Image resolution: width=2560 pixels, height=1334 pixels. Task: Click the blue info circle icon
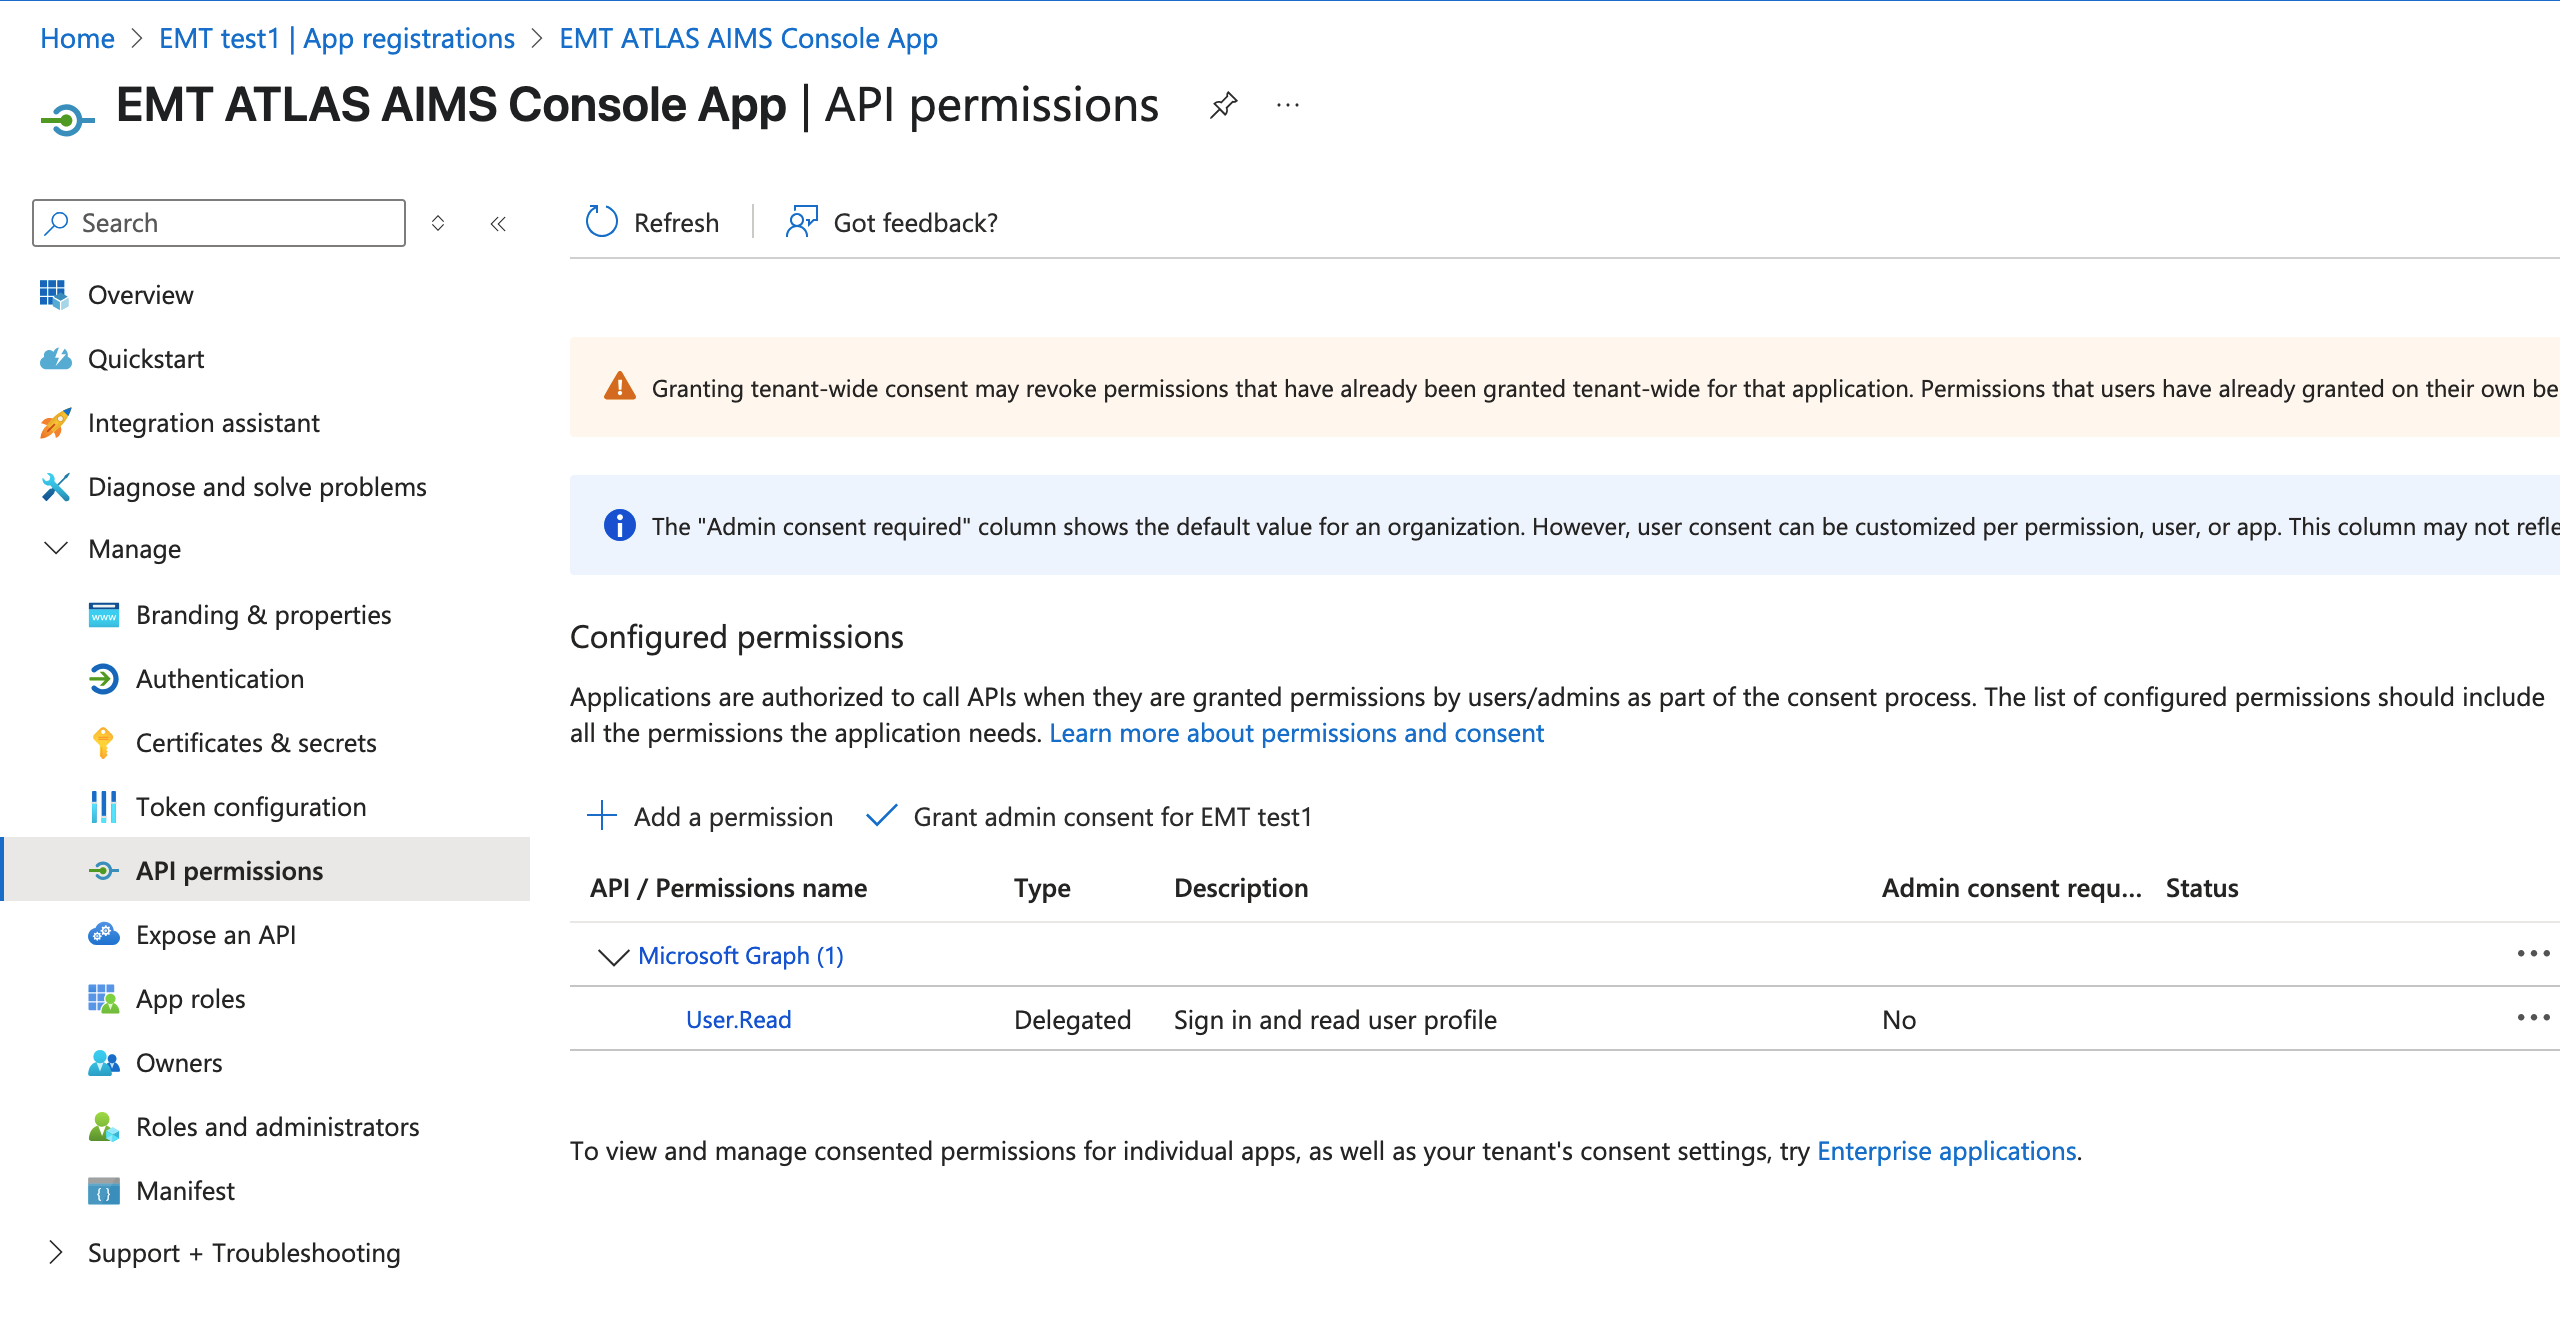pyautogui.click(x=620, y=525)
